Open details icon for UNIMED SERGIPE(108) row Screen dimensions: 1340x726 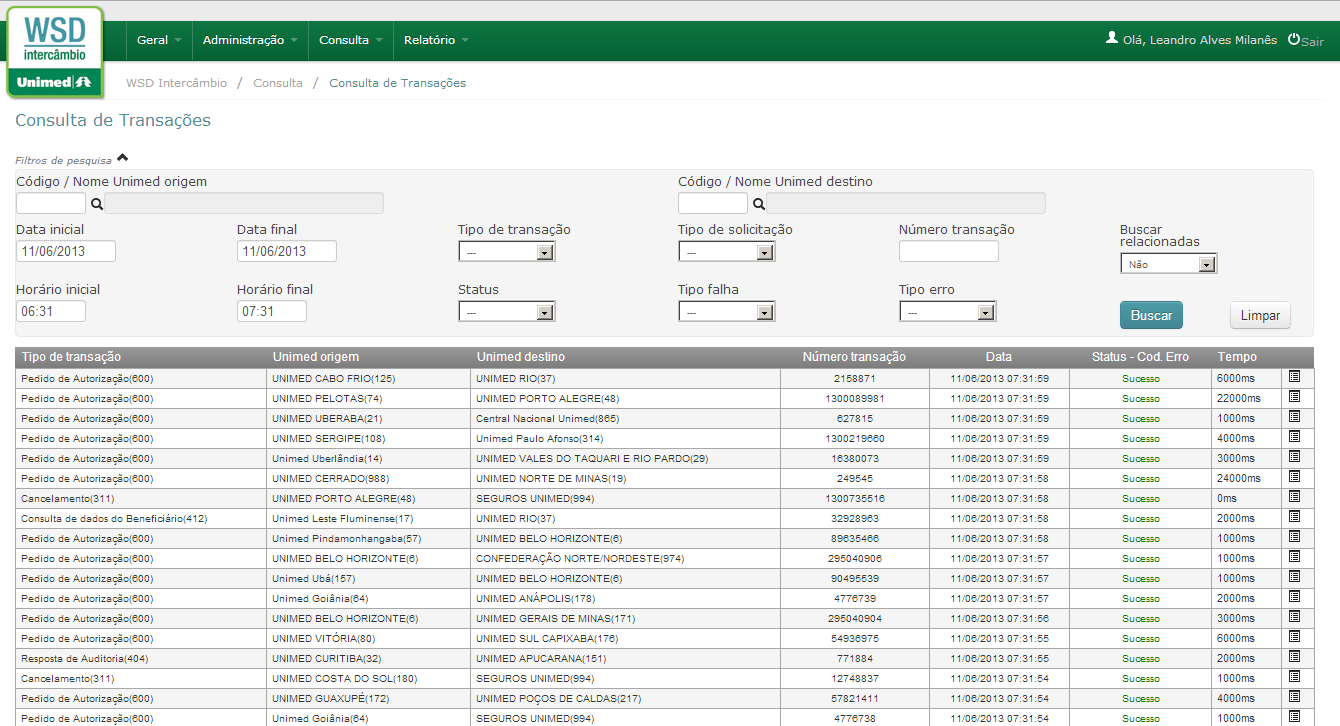(x=1294, y=437)
